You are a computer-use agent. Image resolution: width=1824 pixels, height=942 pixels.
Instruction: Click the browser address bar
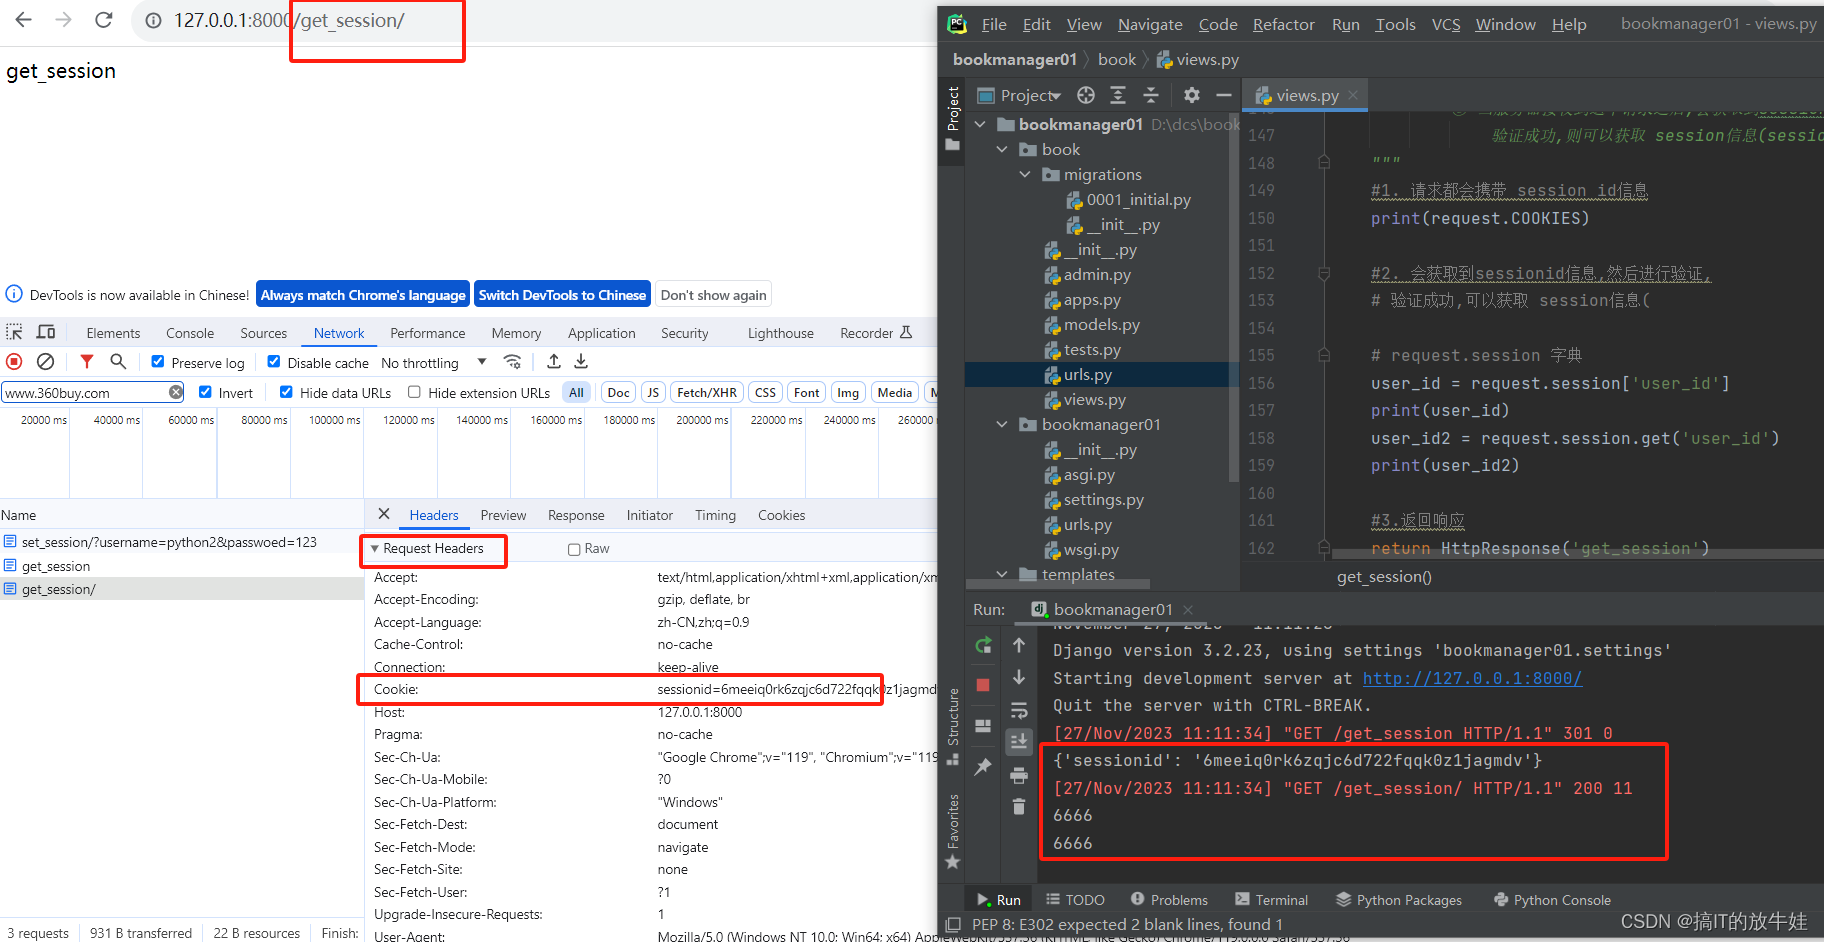533,20
